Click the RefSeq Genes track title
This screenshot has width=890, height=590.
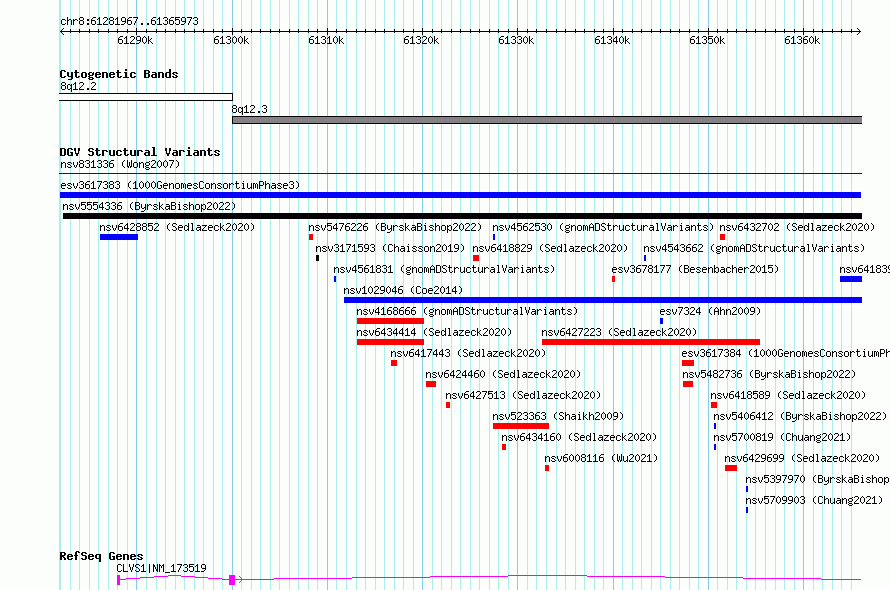tap(101, 556)
